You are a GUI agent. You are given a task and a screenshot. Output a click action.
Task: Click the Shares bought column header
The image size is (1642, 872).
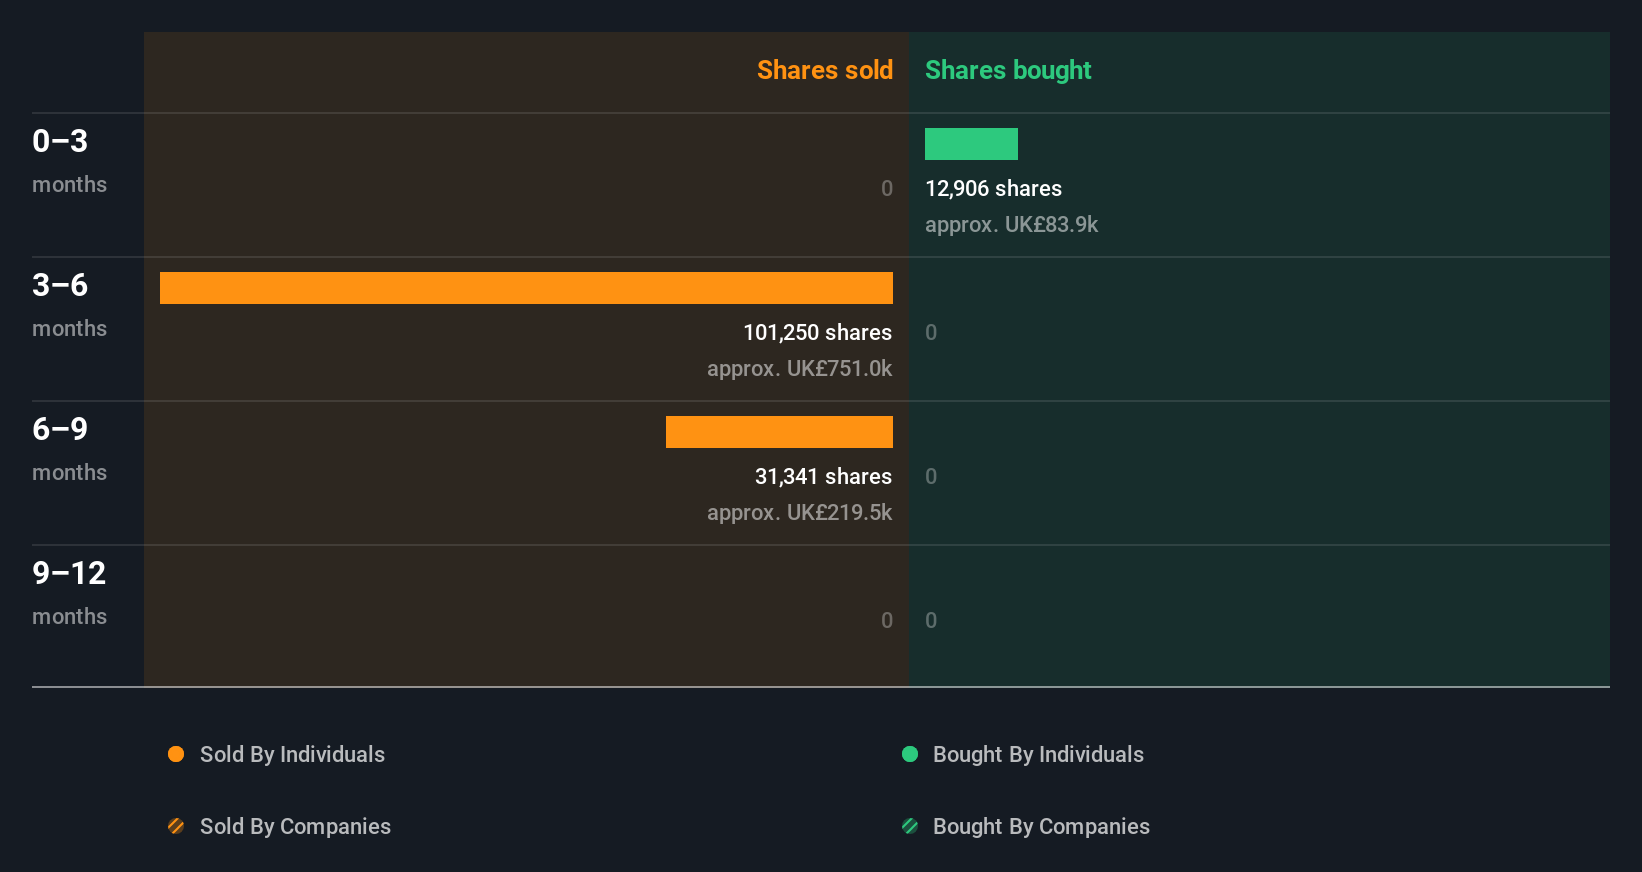click(1008, 70)
